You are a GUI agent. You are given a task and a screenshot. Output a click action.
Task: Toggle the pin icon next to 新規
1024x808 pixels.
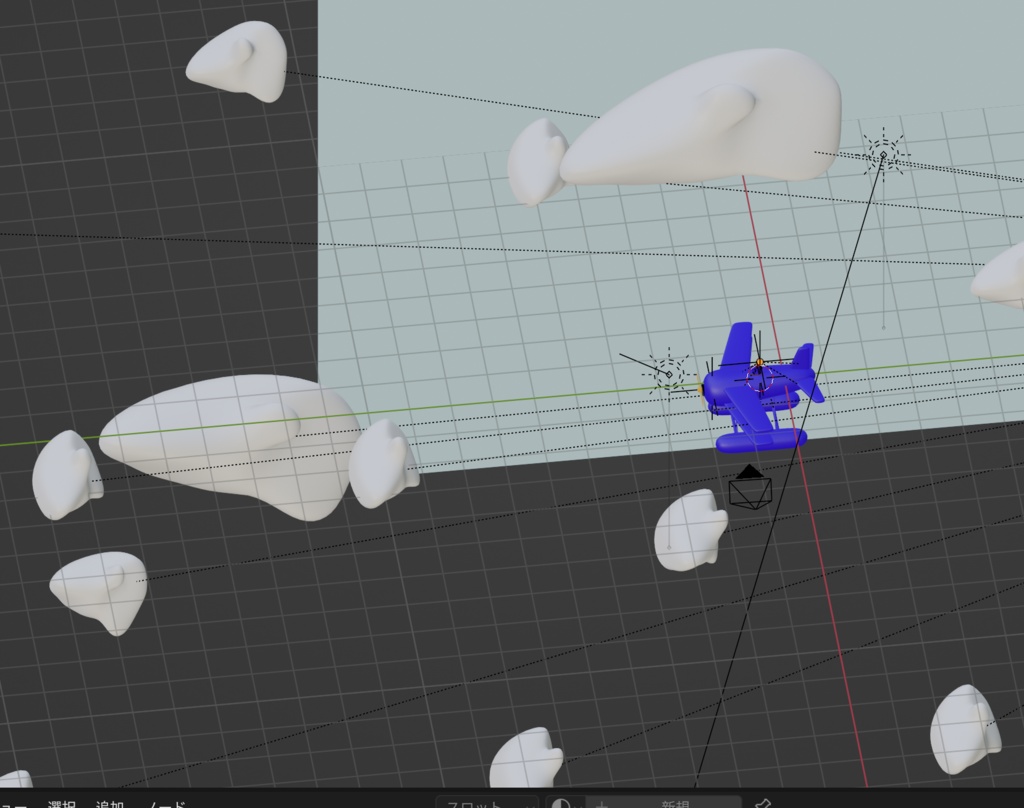[x=761, y=803]
